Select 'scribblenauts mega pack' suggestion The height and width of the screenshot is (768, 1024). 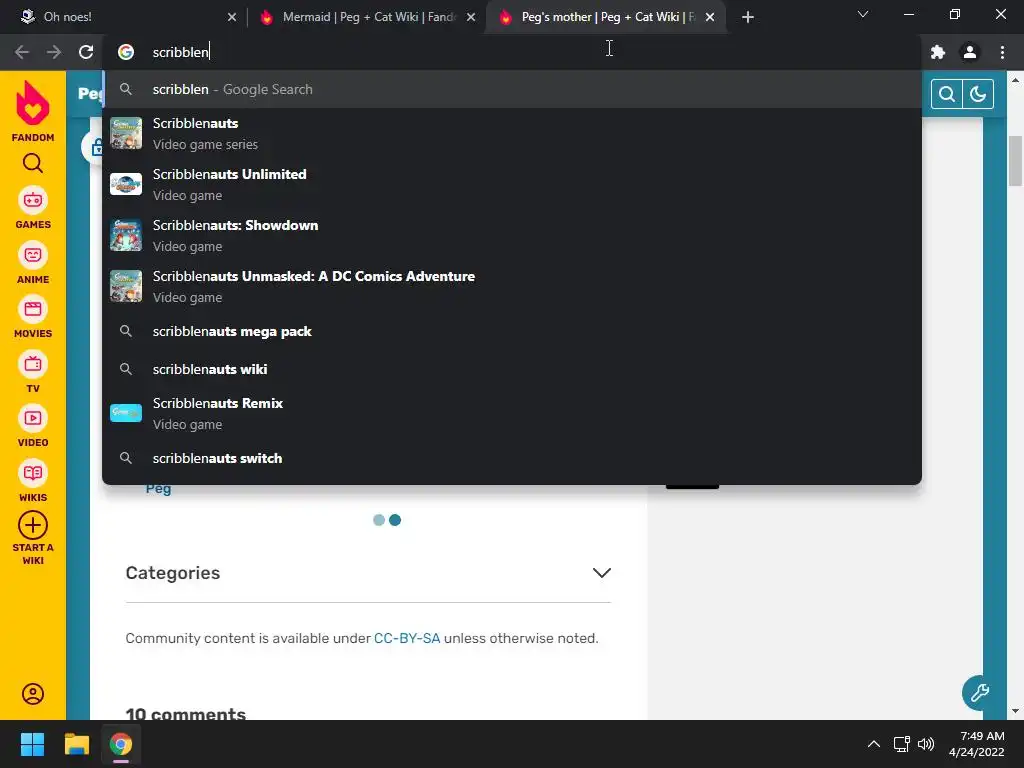click(512, 331)
